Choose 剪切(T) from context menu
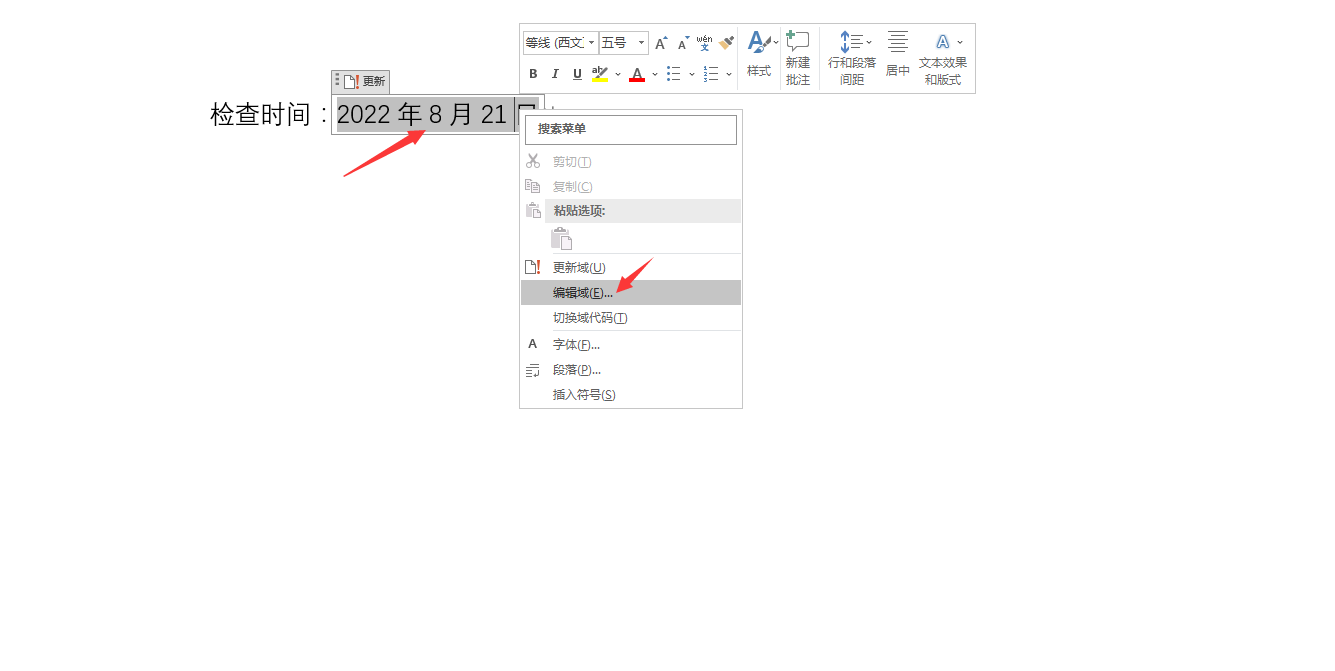The image size is (1335, 671). (631, 161)
